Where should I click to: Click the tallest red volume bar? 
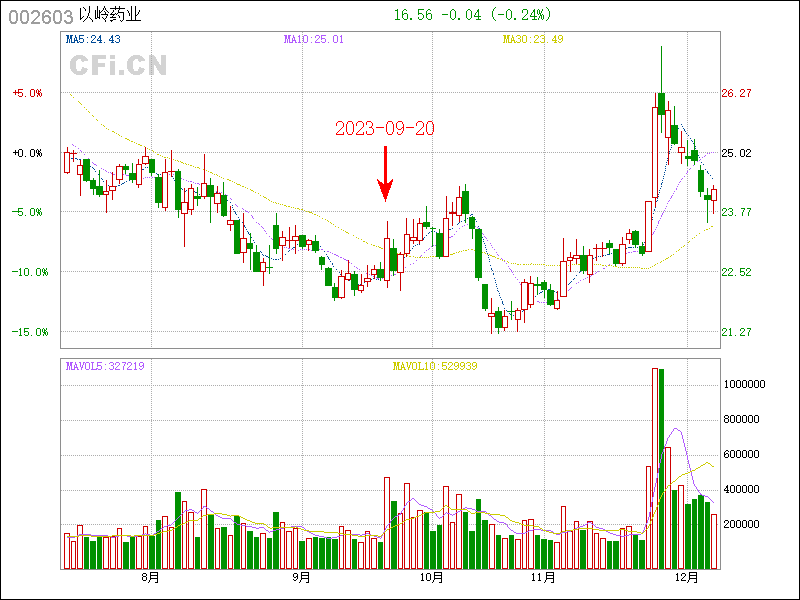pos(655,468)
